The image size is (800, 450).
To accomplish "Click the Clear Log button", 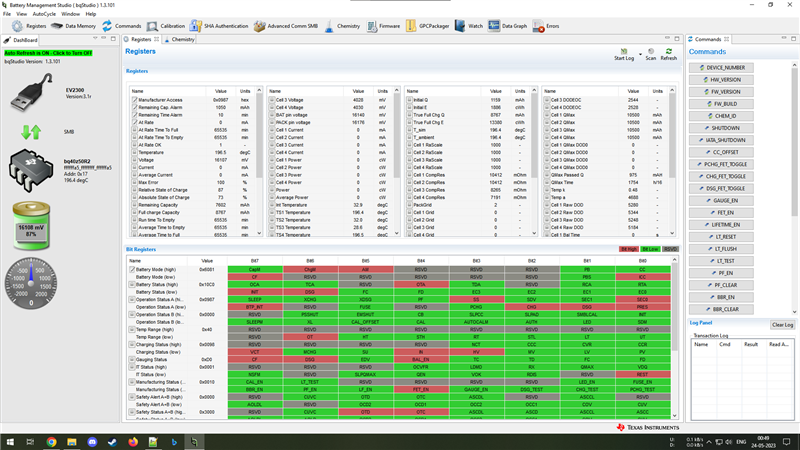I will tap(782, 325).
